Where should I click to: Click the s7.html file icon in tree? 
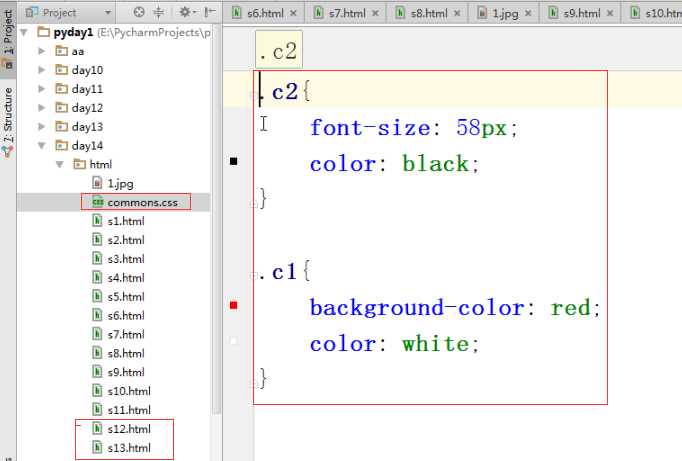[97, 334]
